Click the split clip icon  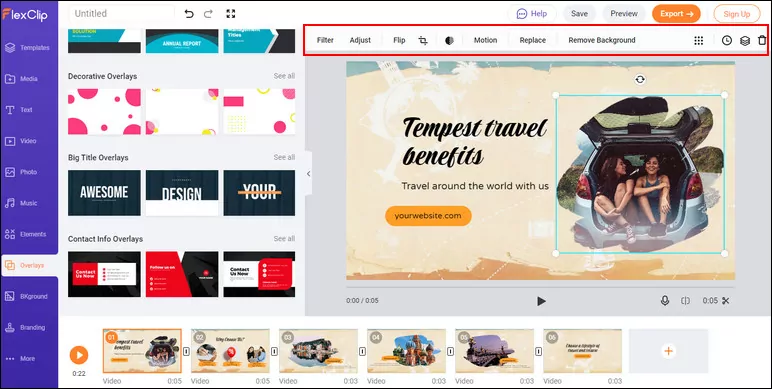(x=685, y=300)
